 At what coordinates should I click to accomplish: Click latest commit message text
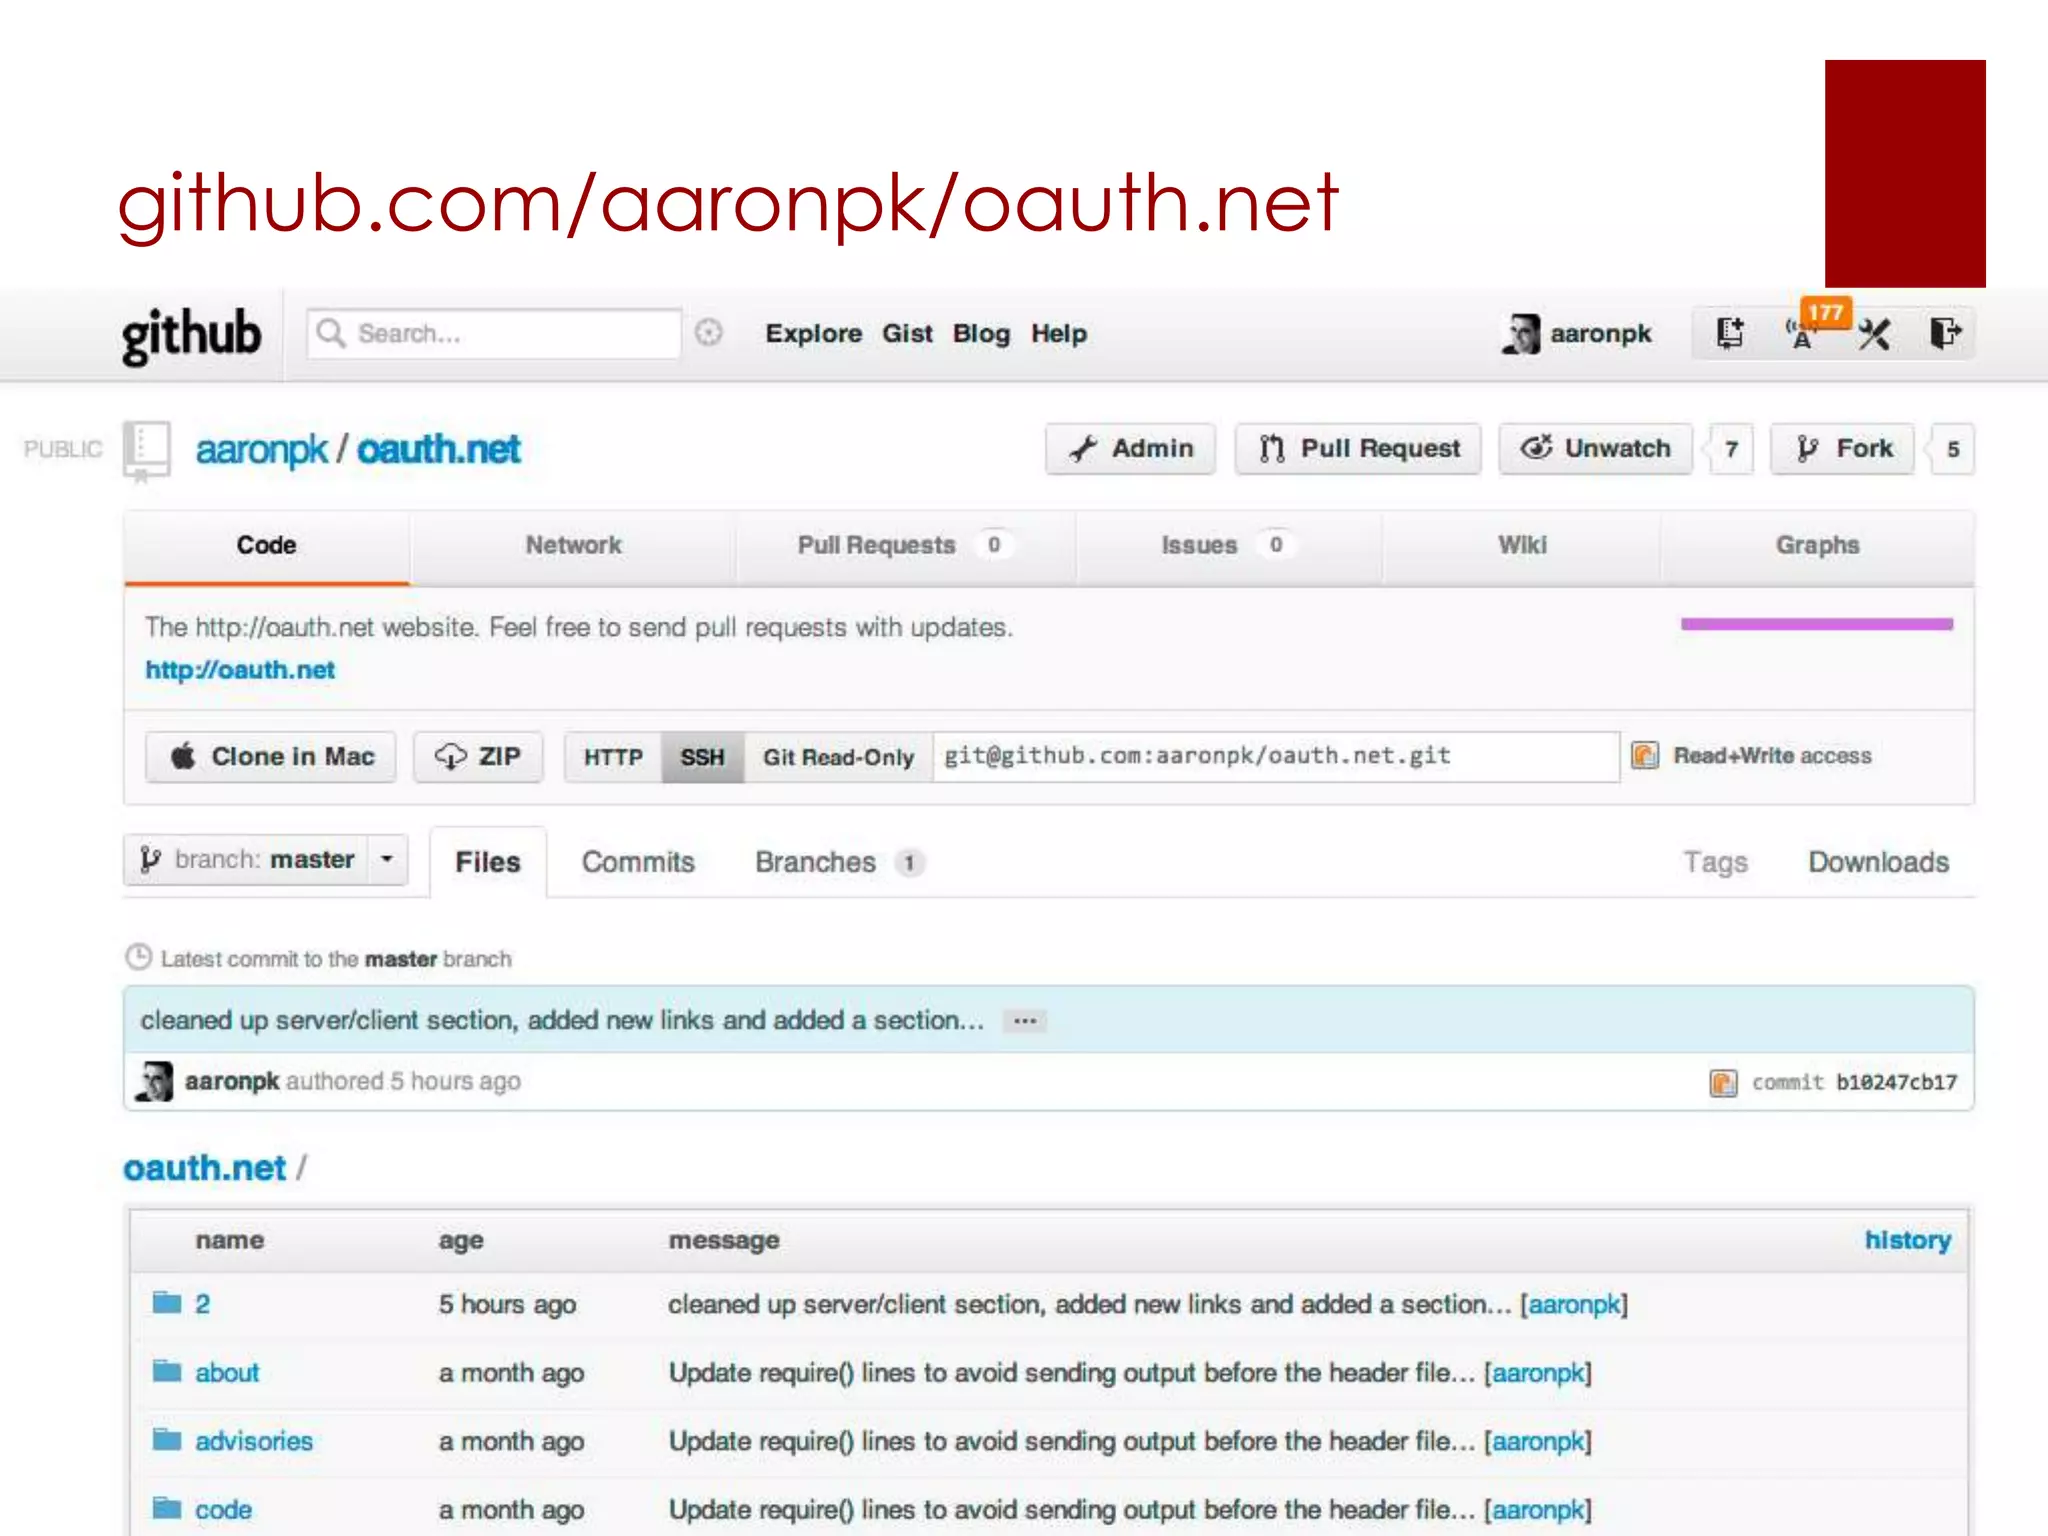pos(562,1020)
